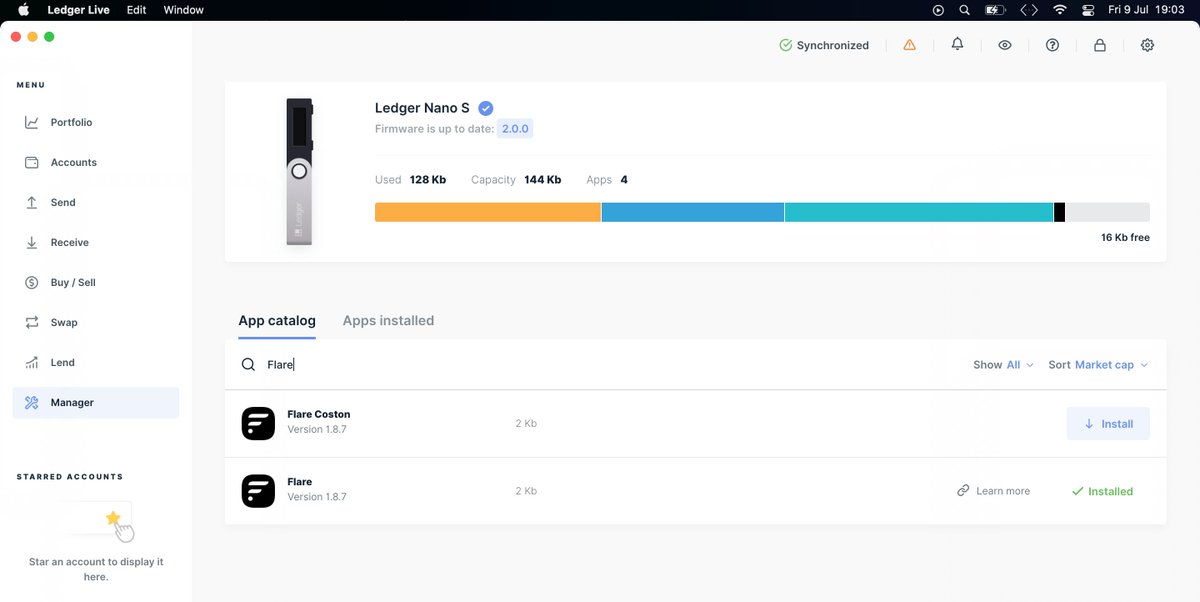
Task: Click the teal storage bar segment
Action: click(x=919, y=212)
